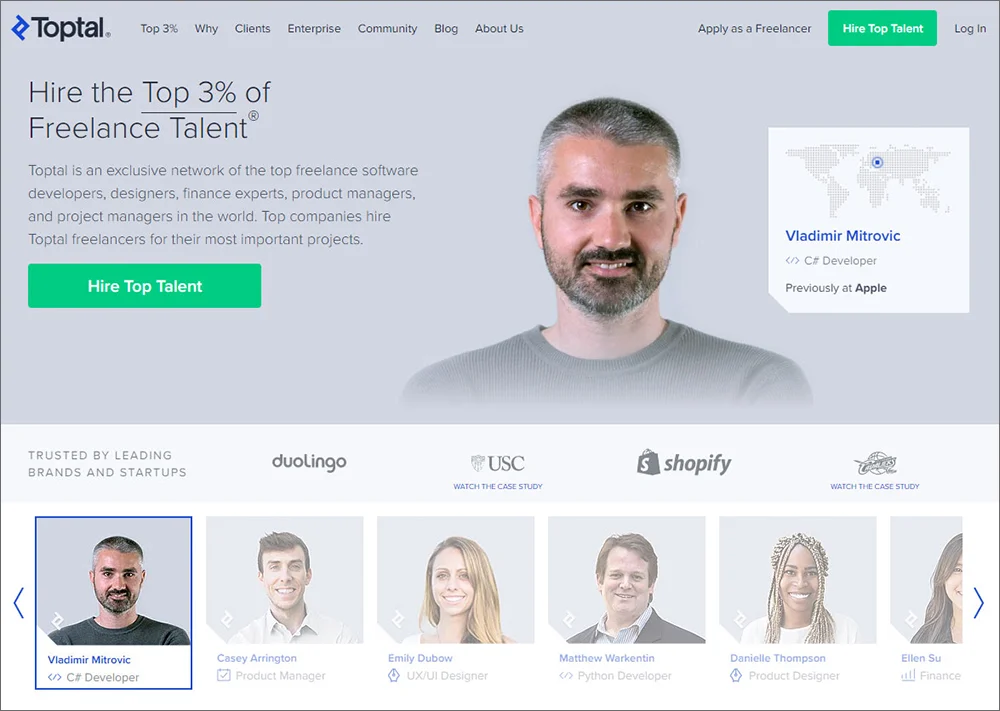1000x711 pixels.
Task: Select Casey Arrington profile thumbnail
Action: click(284, 580)
